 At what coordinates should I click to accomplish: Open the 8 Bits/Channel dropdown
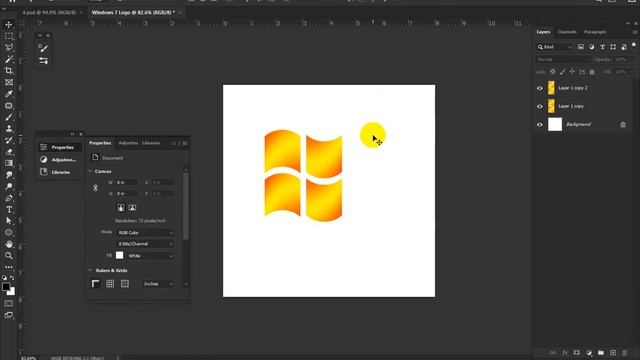(145, 244)
